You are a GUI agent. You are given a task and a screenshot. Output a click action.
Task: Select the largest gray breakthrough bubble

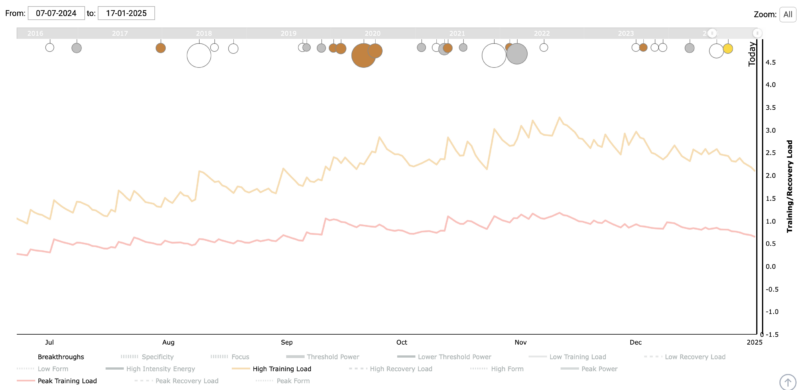(x=517, y=54)
